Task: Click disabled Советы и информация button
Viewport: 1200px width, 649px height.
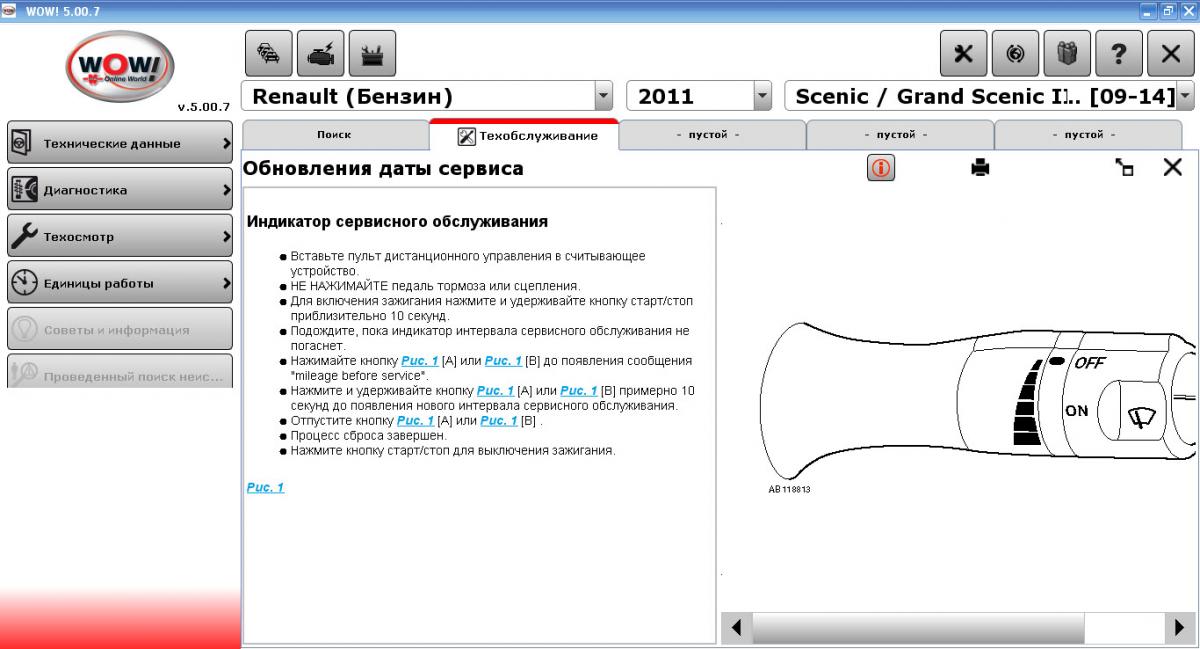Action: coord(120,330)
